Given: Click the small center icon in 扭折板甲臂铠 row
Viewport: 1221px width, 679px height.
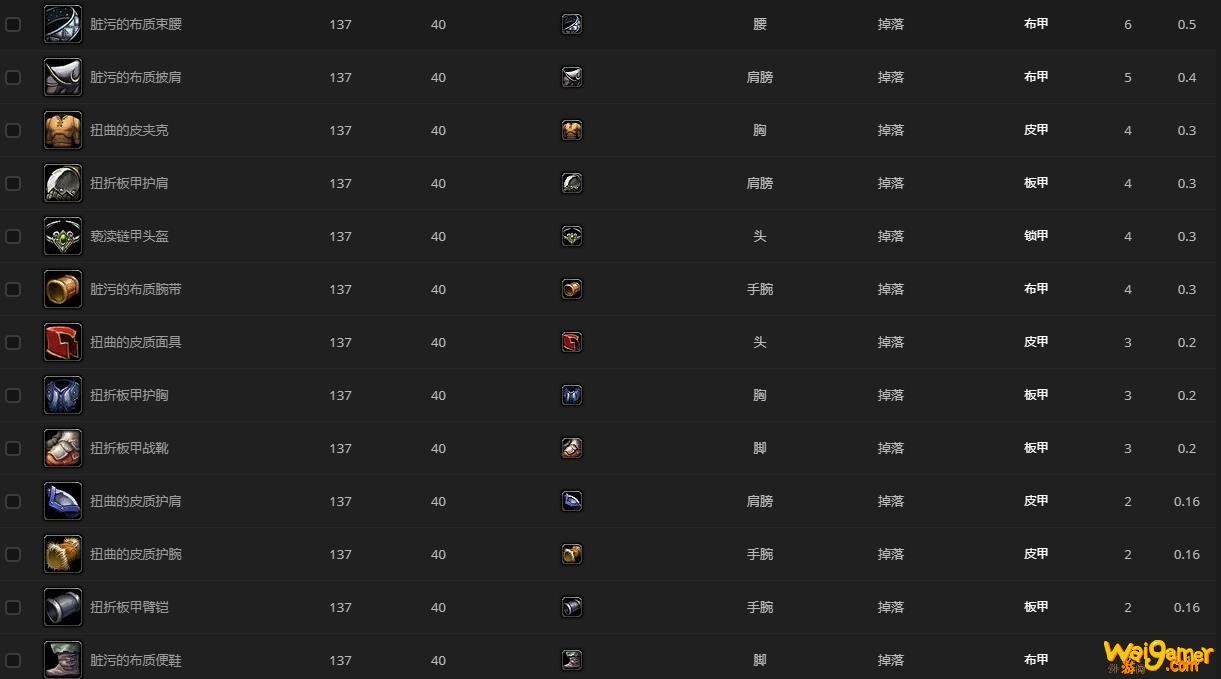Looking at the screenshot, I should coord(572,607).
